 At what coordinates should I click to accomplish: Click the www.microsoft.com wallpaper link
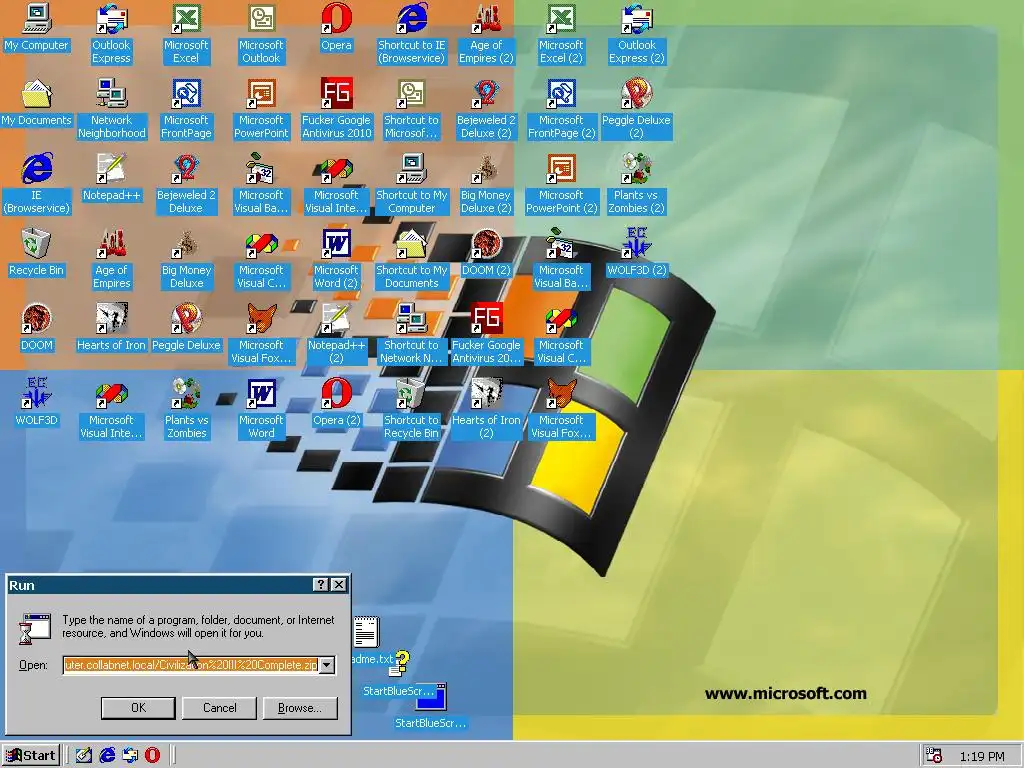point(786,694)
